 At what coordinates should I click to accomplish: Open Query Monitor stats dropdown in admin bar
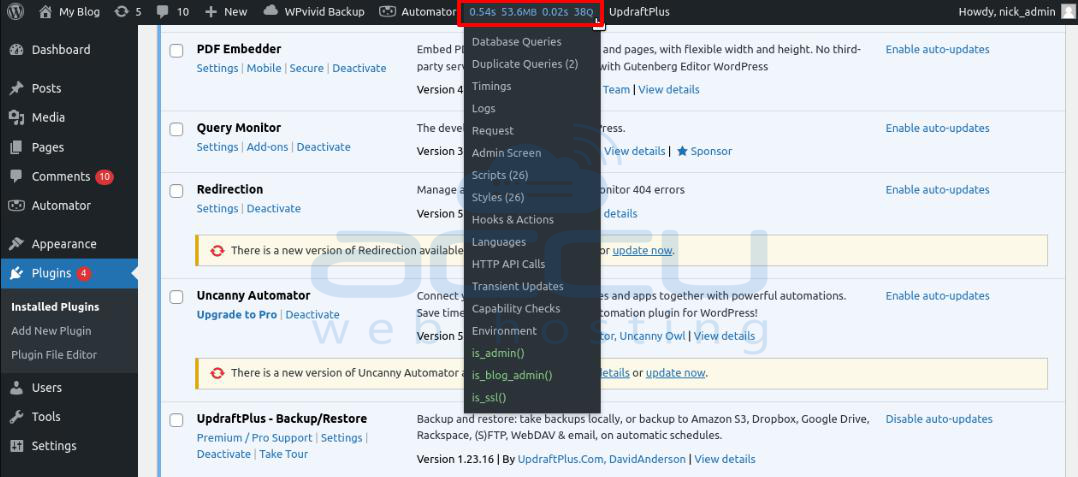531,12
